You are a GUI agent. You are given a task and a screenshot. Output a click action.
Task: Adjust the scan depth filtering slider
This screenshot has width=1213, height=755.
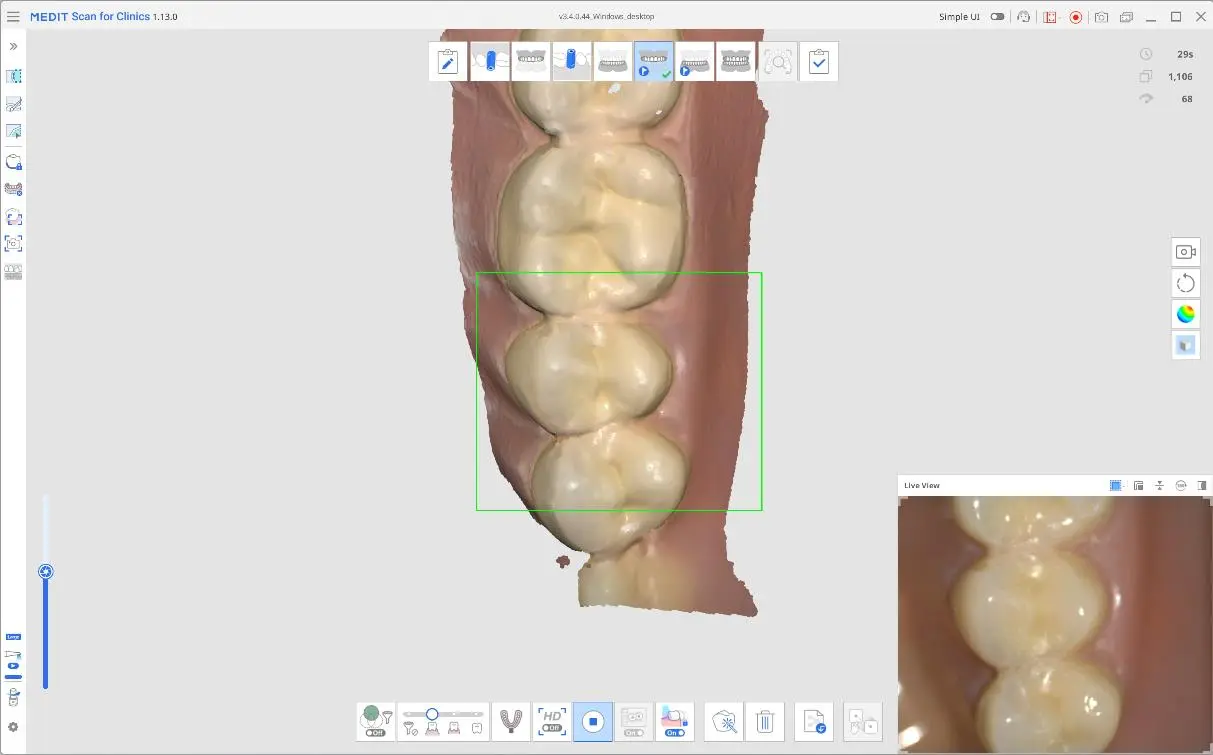(432, 714)
